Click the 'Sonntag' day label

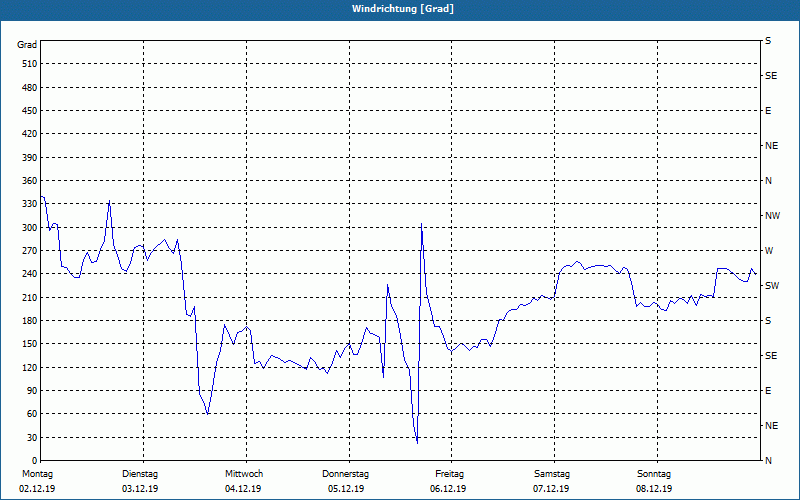654,474
